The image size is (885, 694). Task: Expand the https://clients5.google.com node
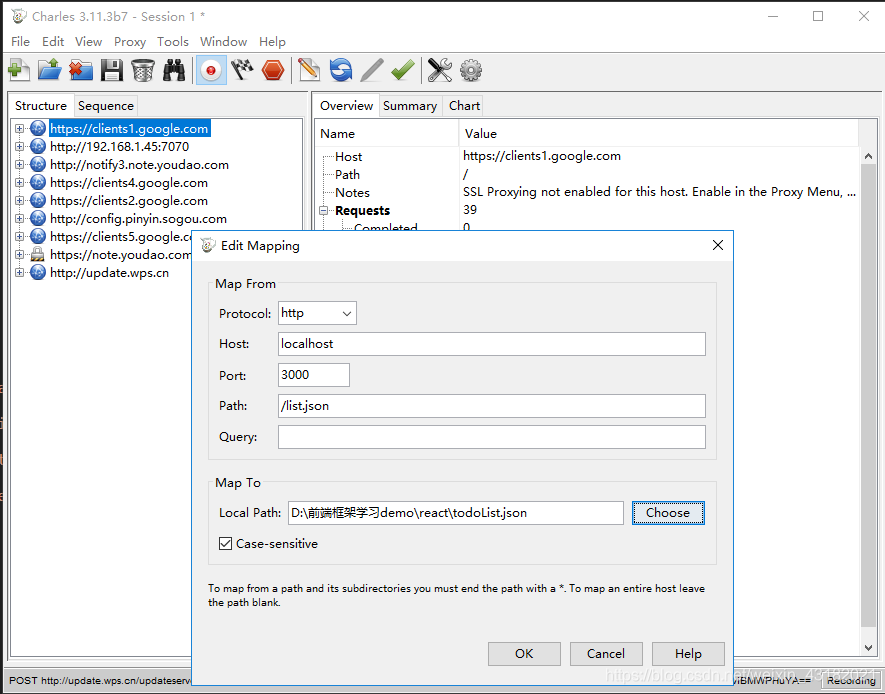pos(19,237)
